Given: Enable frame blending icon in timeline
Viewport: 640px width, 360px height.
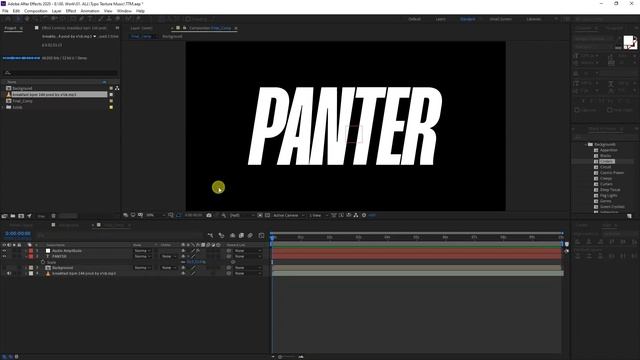Looking at the screenshot, I should click(x=241, y=235).
